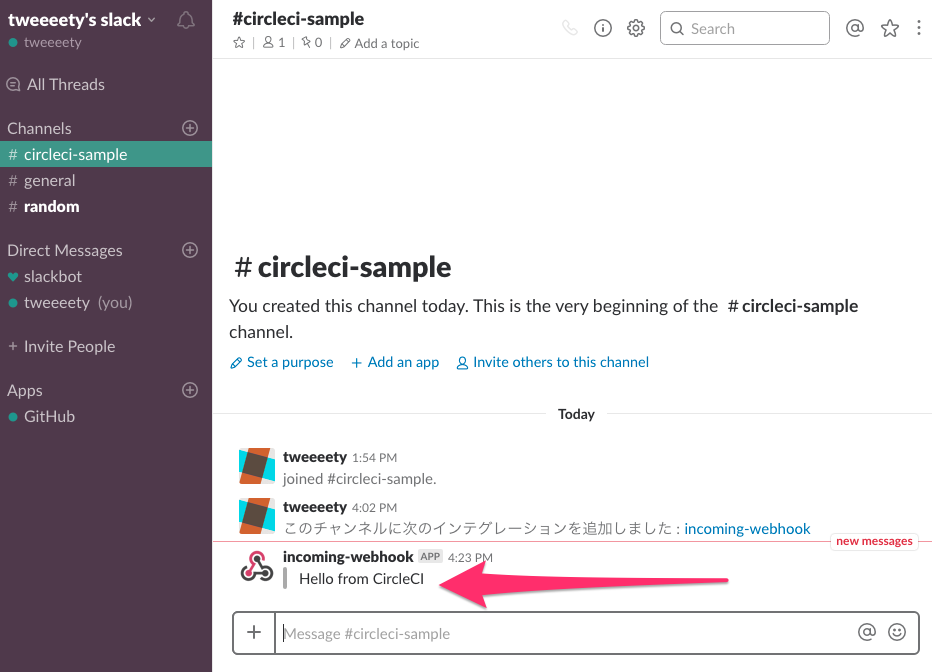Start a new direct message plus icon
Viewport: 932px width, 672px height.
point(190,250)
